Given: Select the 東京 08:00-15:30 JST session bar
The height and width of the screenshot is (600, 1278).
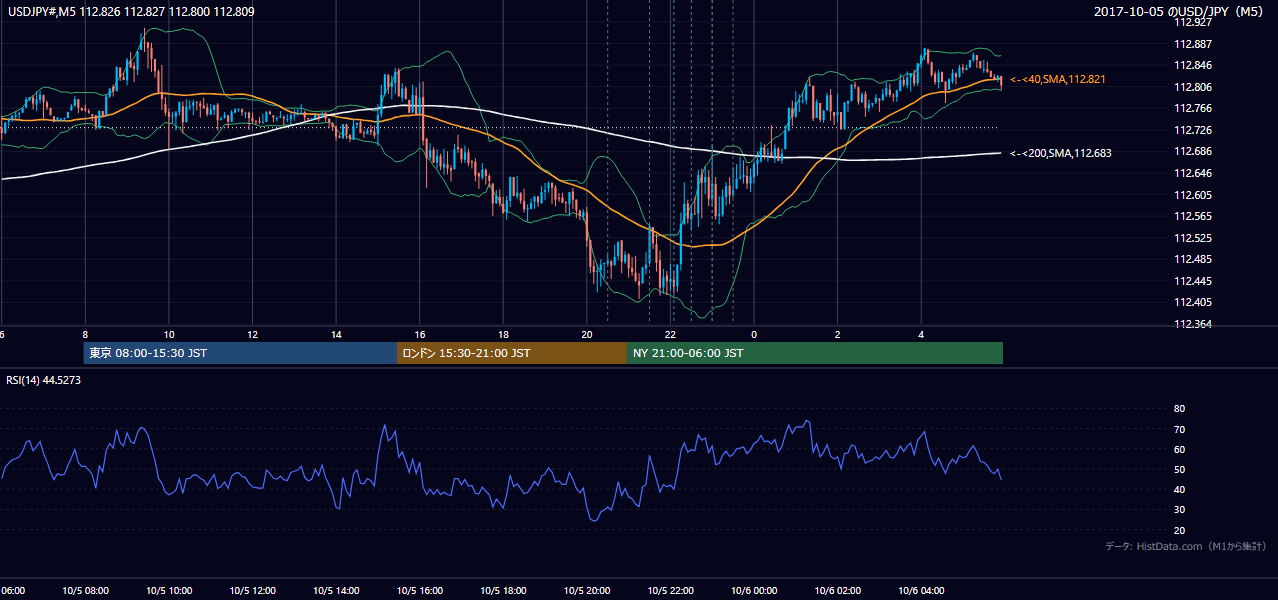Looking at the screenshot, I should click(x=240, y=353).
